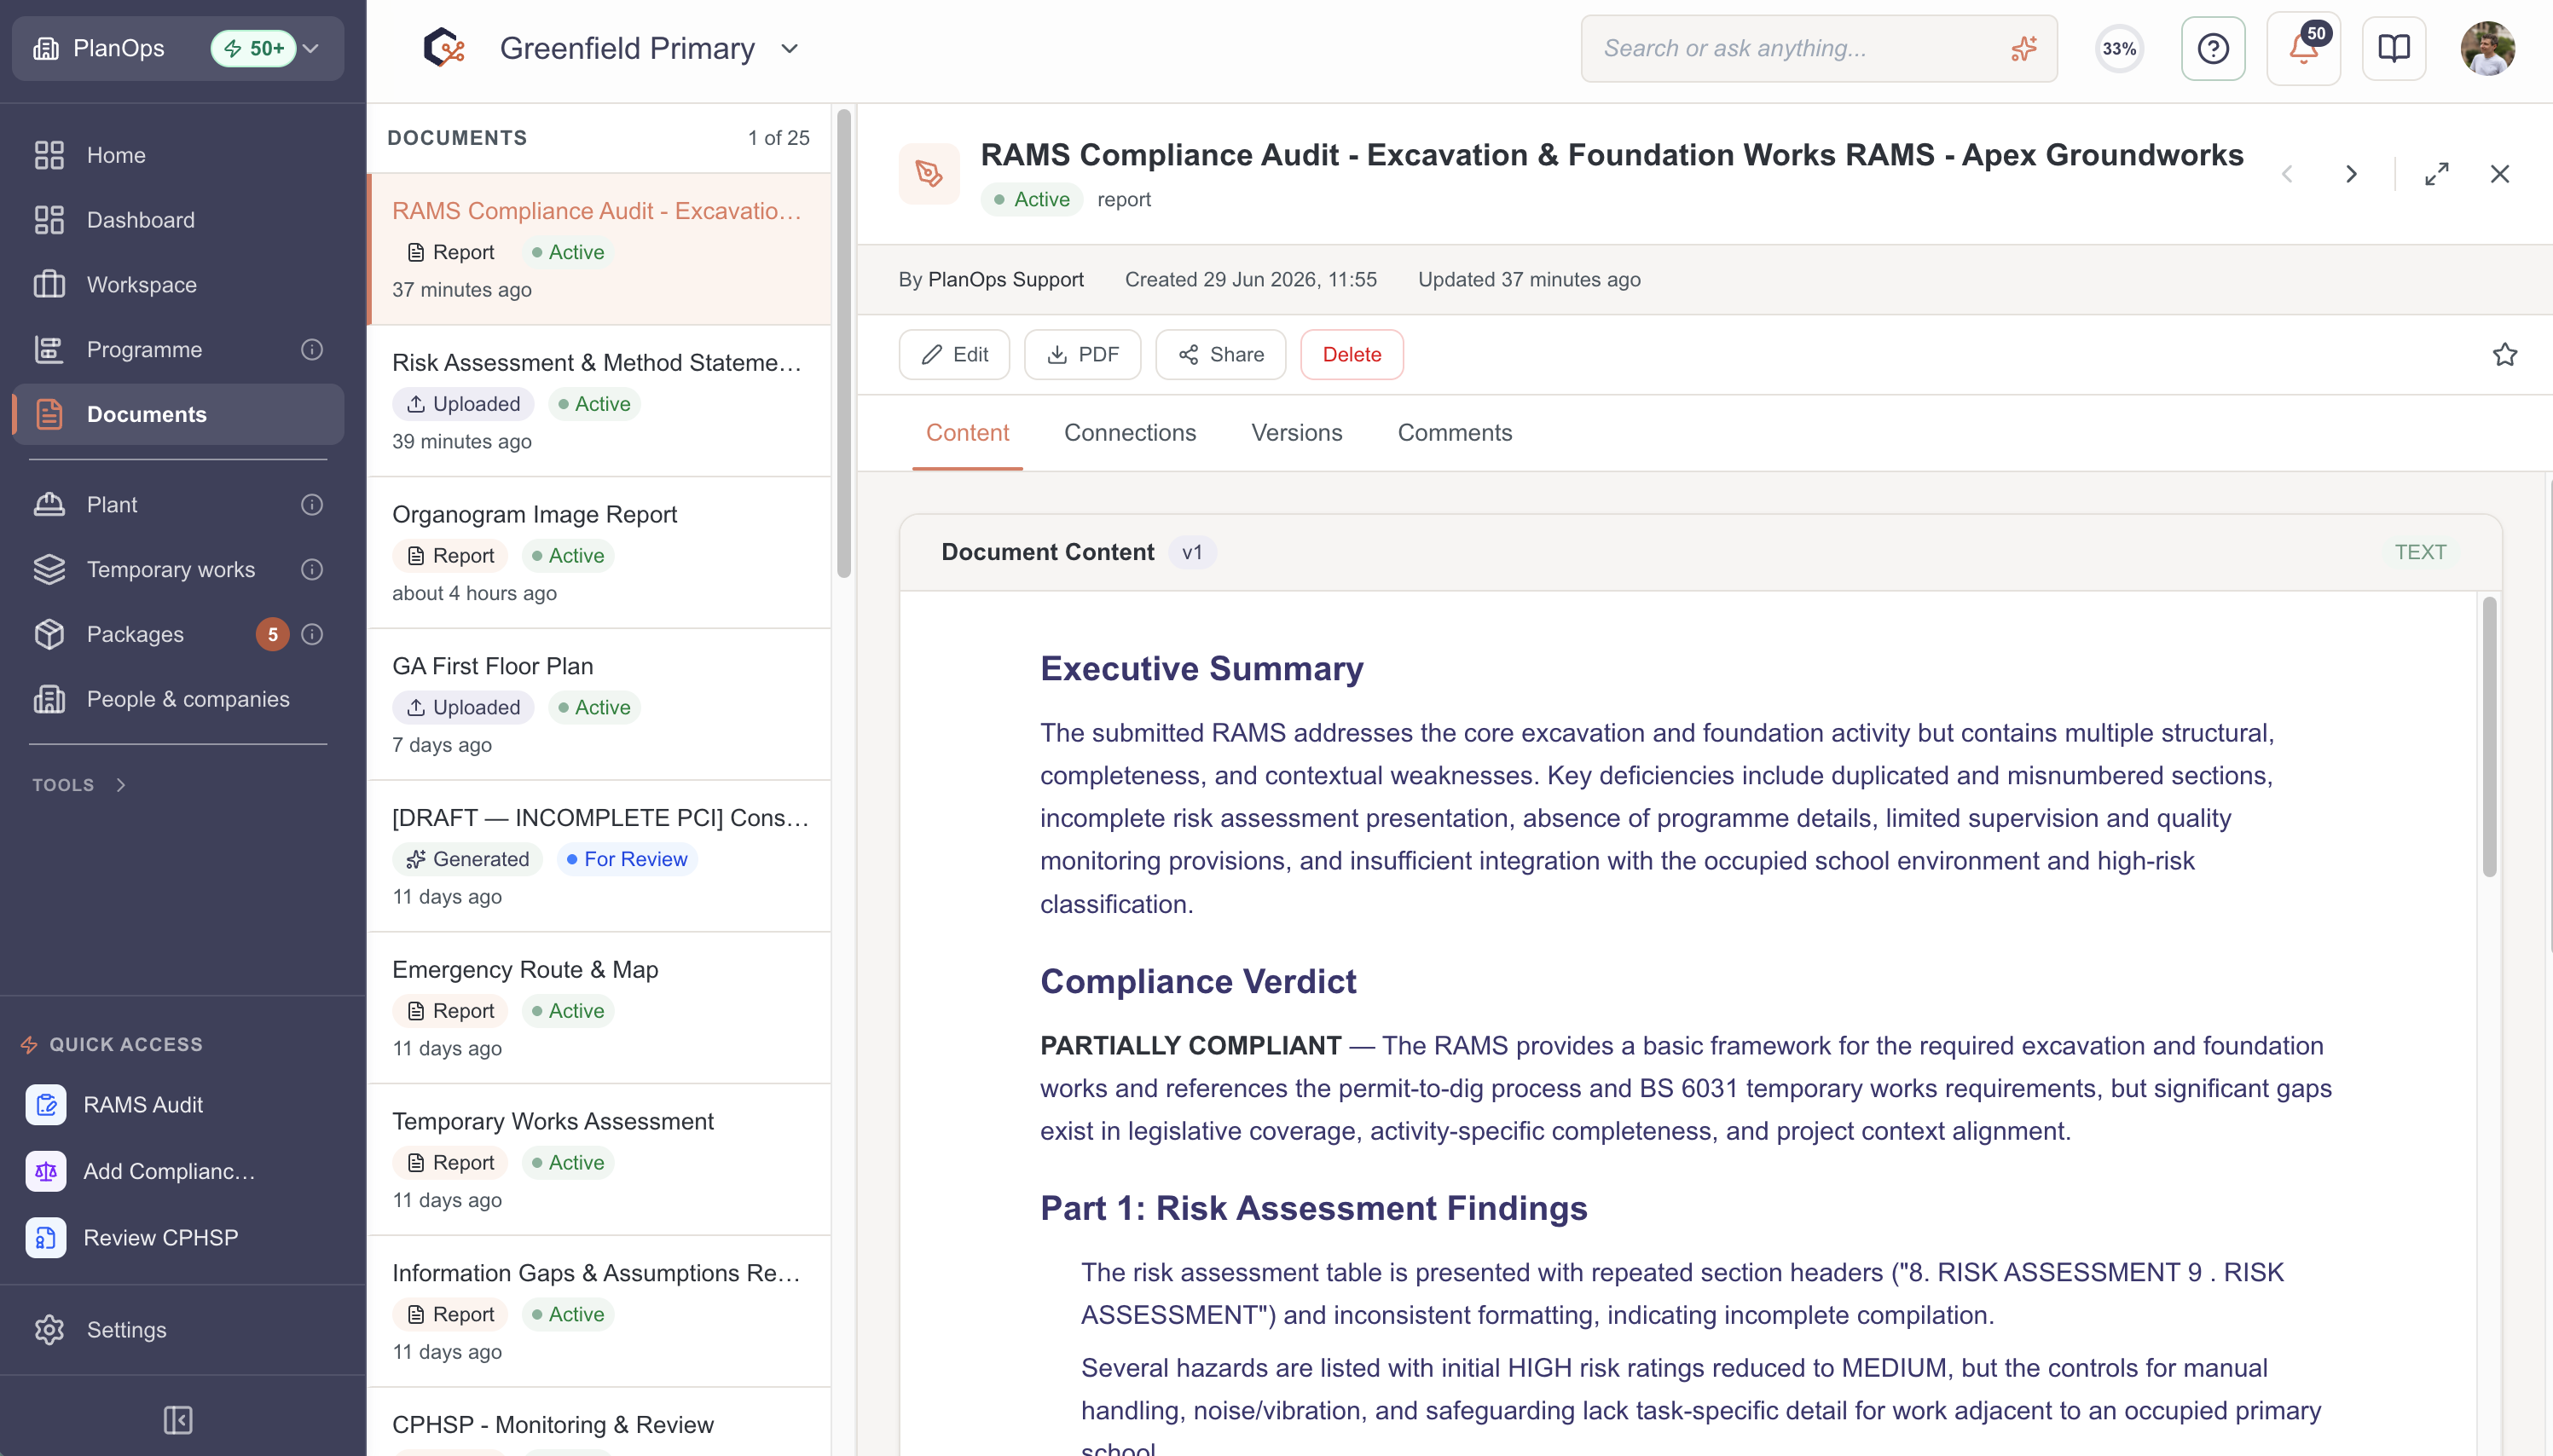
Task: Open People & companies
Action: (178, 700)
